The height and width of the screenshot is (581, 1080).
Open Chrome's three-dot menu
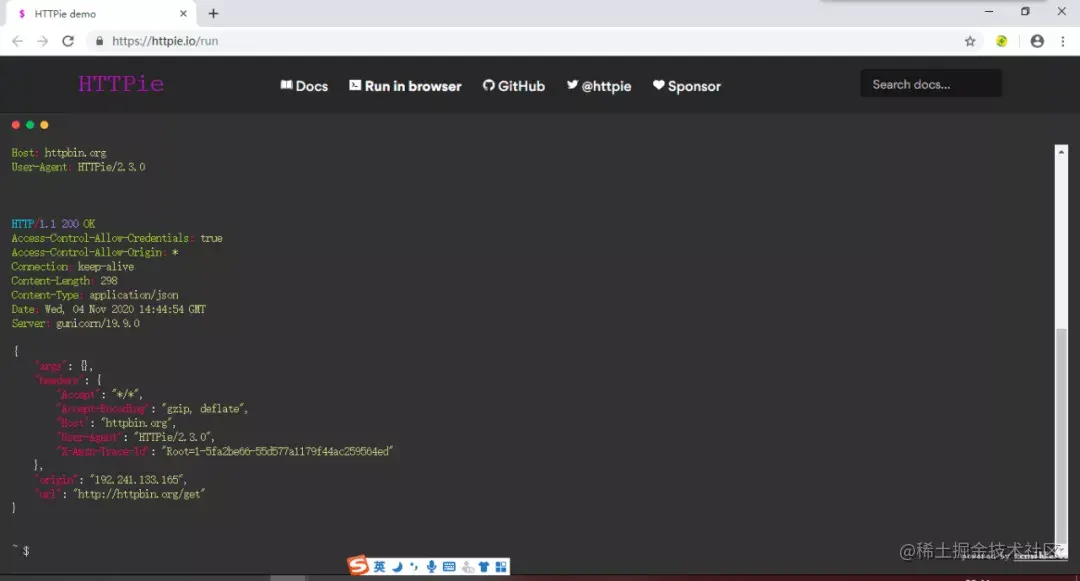[1063, 41]
